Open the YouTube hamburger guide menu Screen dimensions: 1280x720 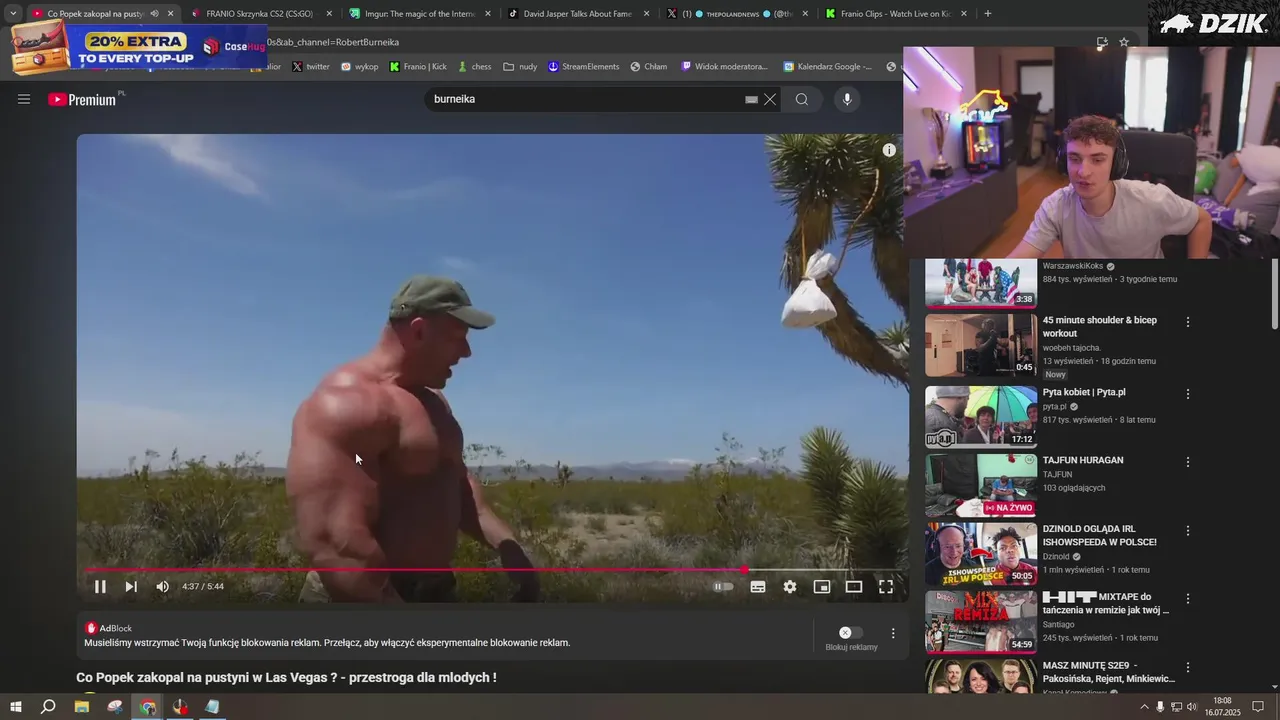click(24, 99)
